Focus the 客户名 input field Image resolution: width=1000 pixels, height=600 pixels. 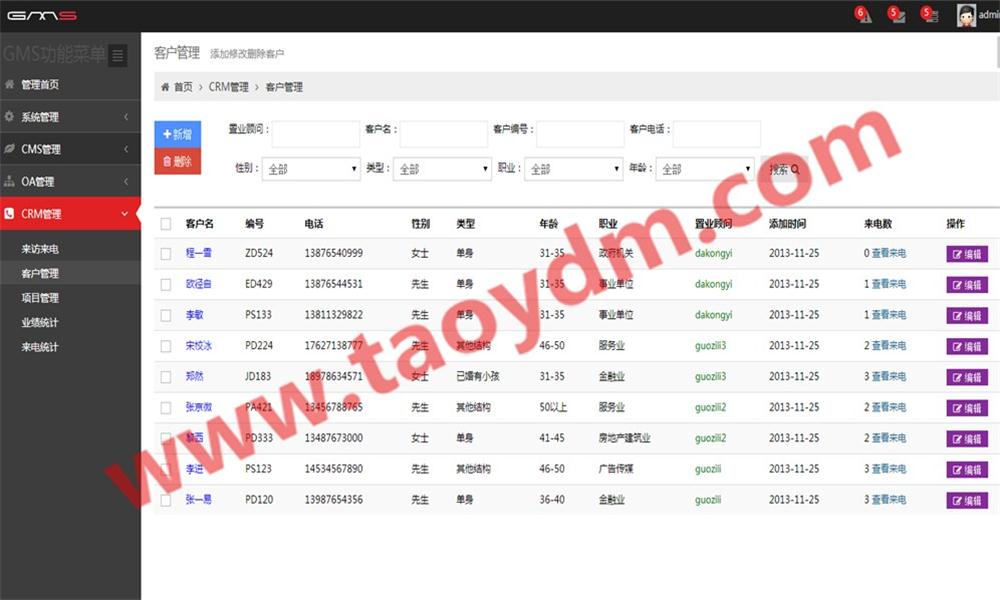[x=444, y=134]
